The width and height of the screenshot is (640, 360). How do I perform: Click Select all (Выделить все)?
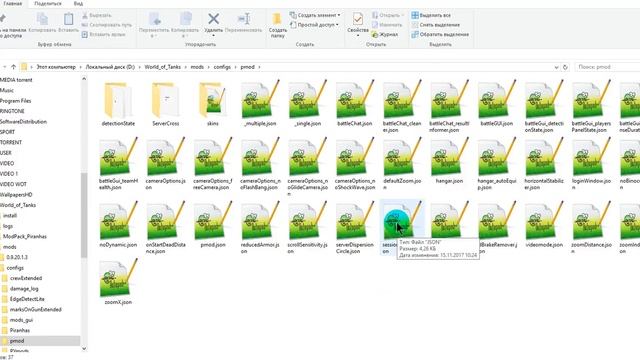pos(431,15)
